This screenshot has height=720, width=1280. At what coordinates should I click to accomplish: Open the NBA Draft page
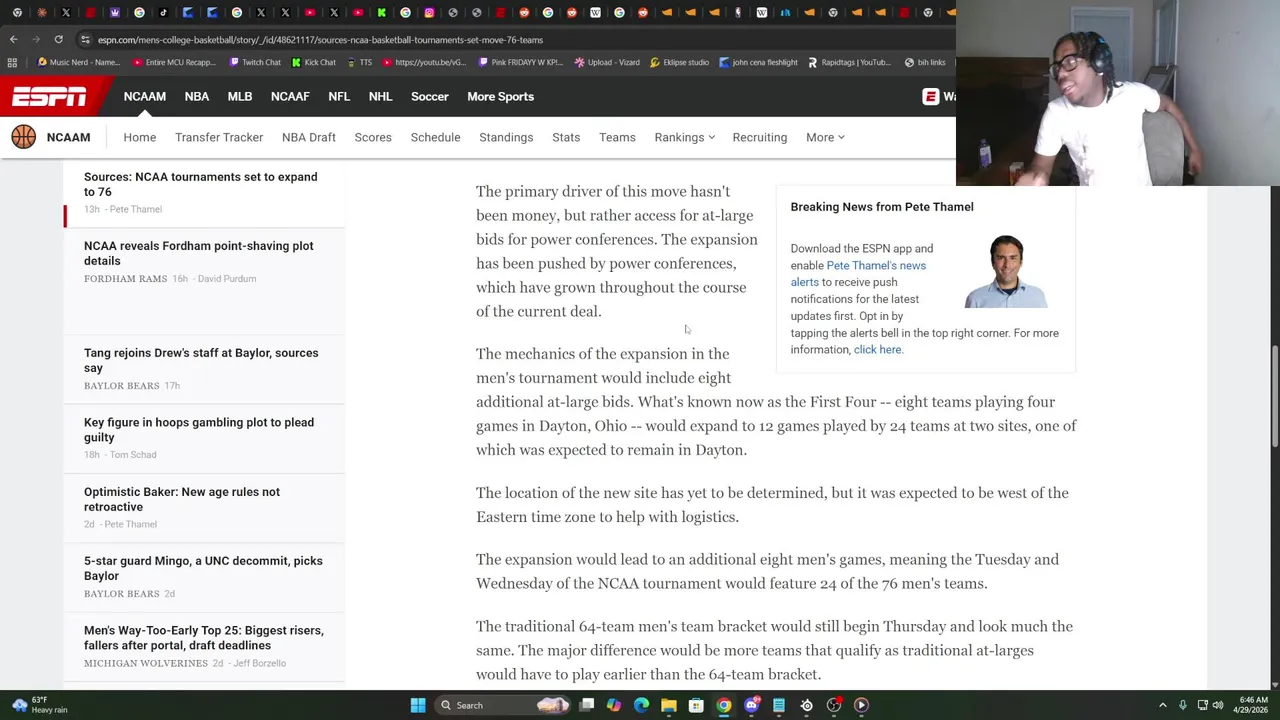pyautogui.click(x=309, y=137)
